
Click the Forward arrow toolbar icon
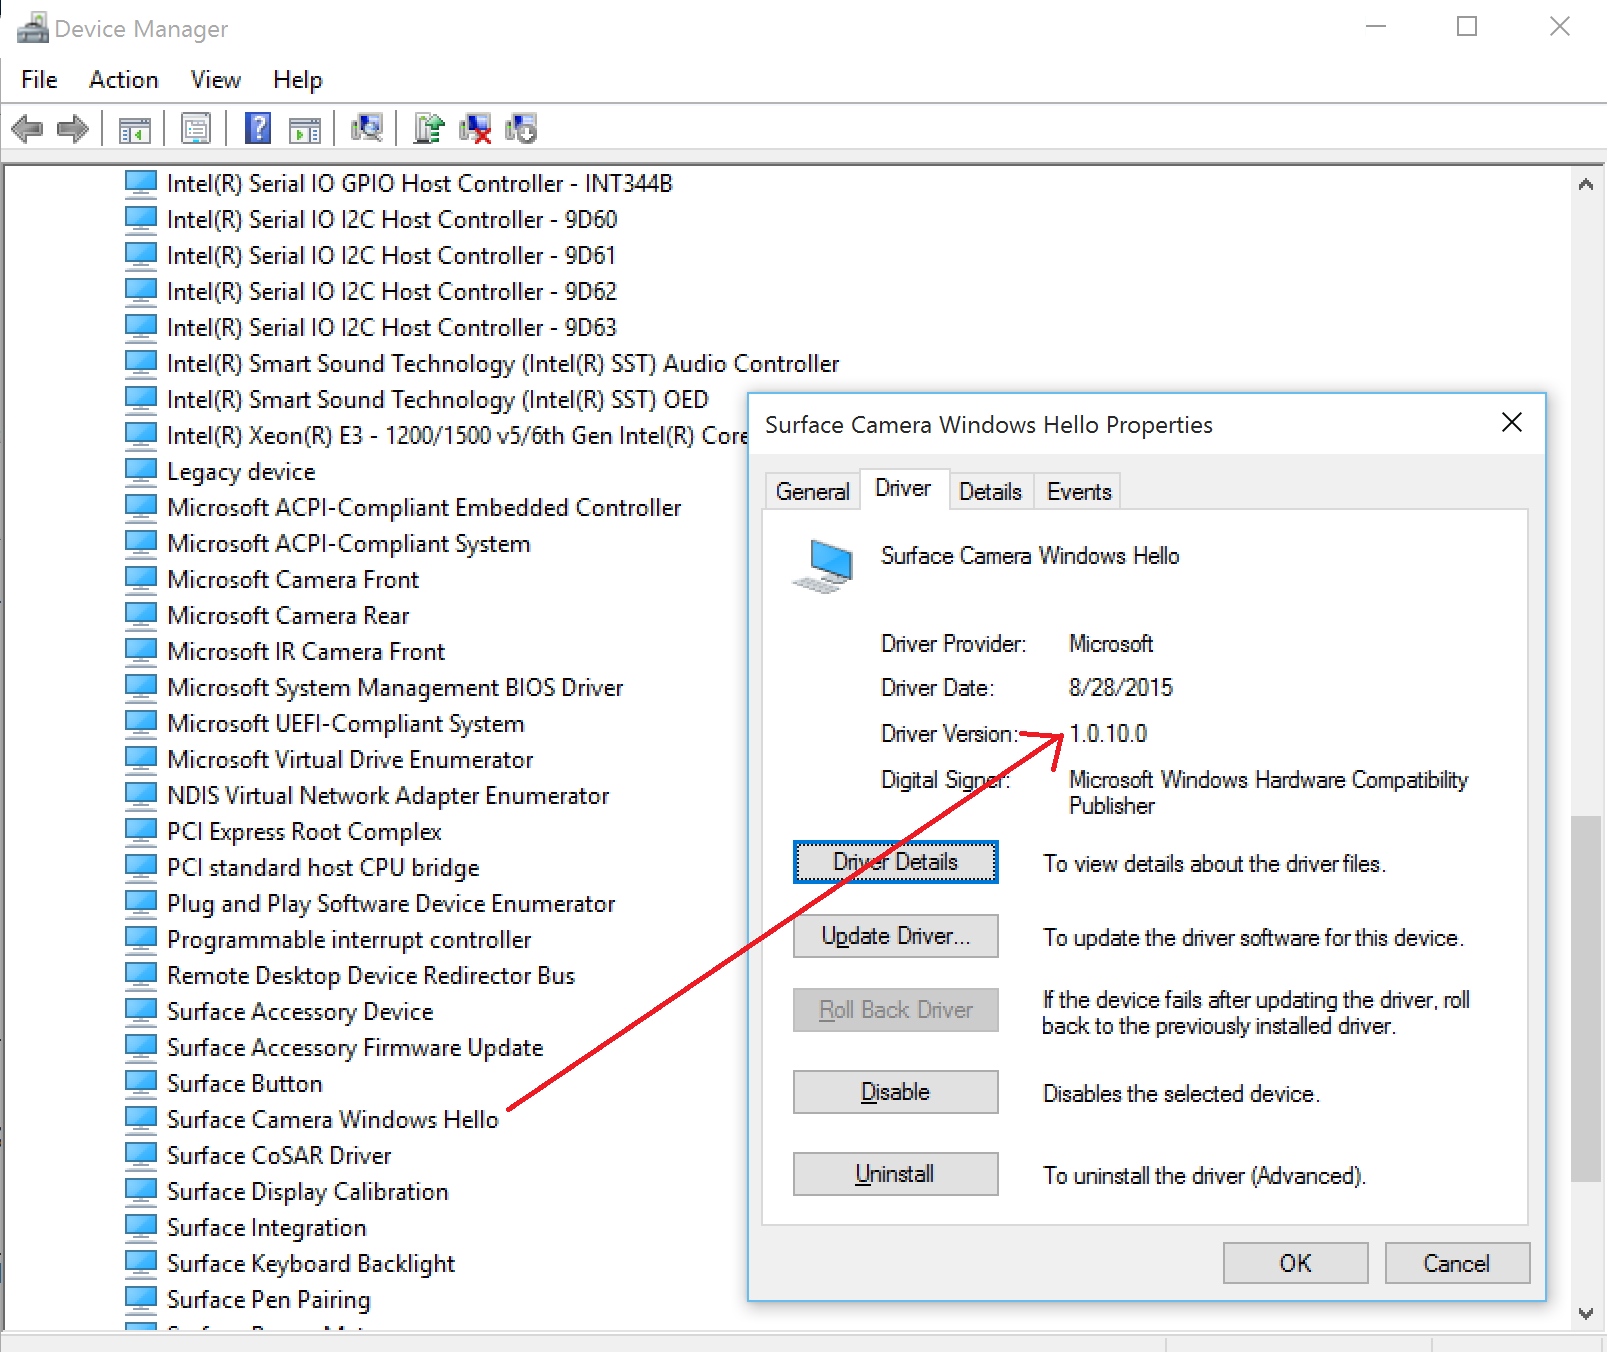click(73, 129)
